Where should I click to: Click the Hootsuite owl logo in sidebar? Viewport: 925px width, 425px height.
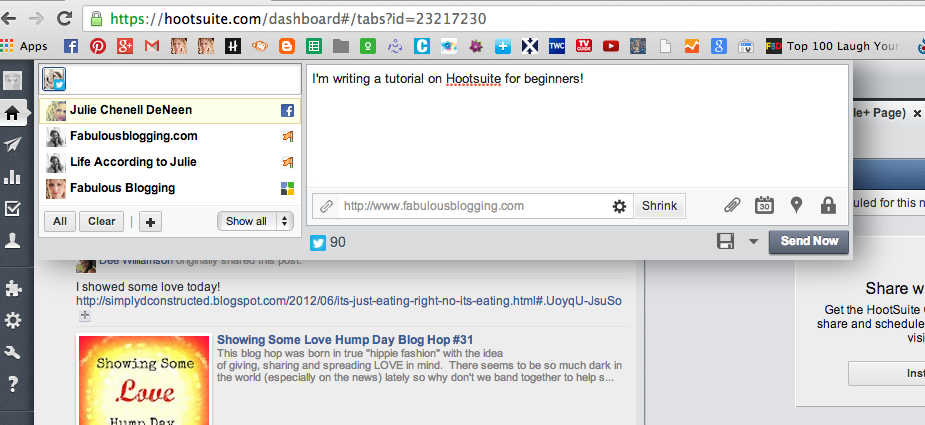[x=12, y=81]
